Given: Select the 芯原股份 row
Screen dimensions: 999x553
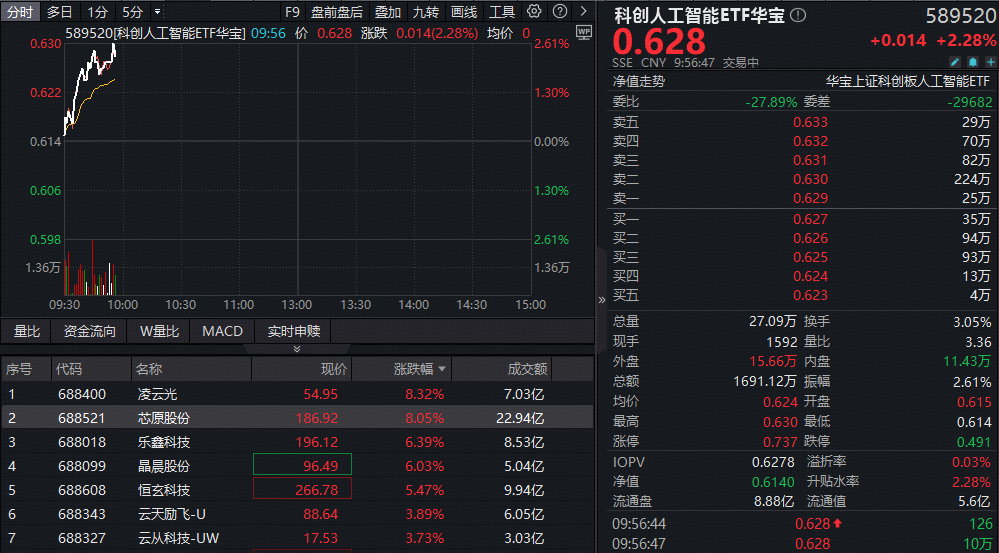Looking at the screenshot, I should point(297,418).
